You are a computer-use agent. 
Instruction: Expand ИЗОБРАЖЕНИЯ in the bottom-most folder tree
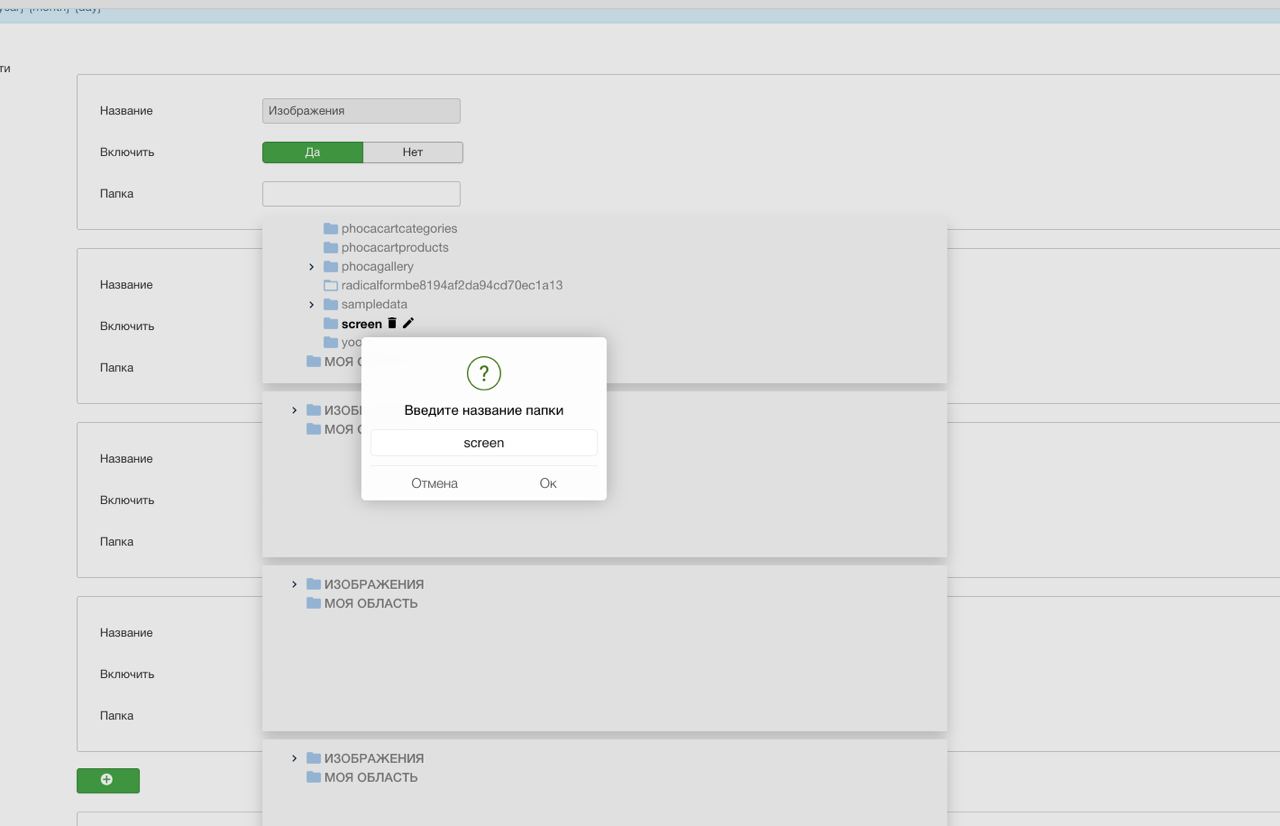(294, 759)
